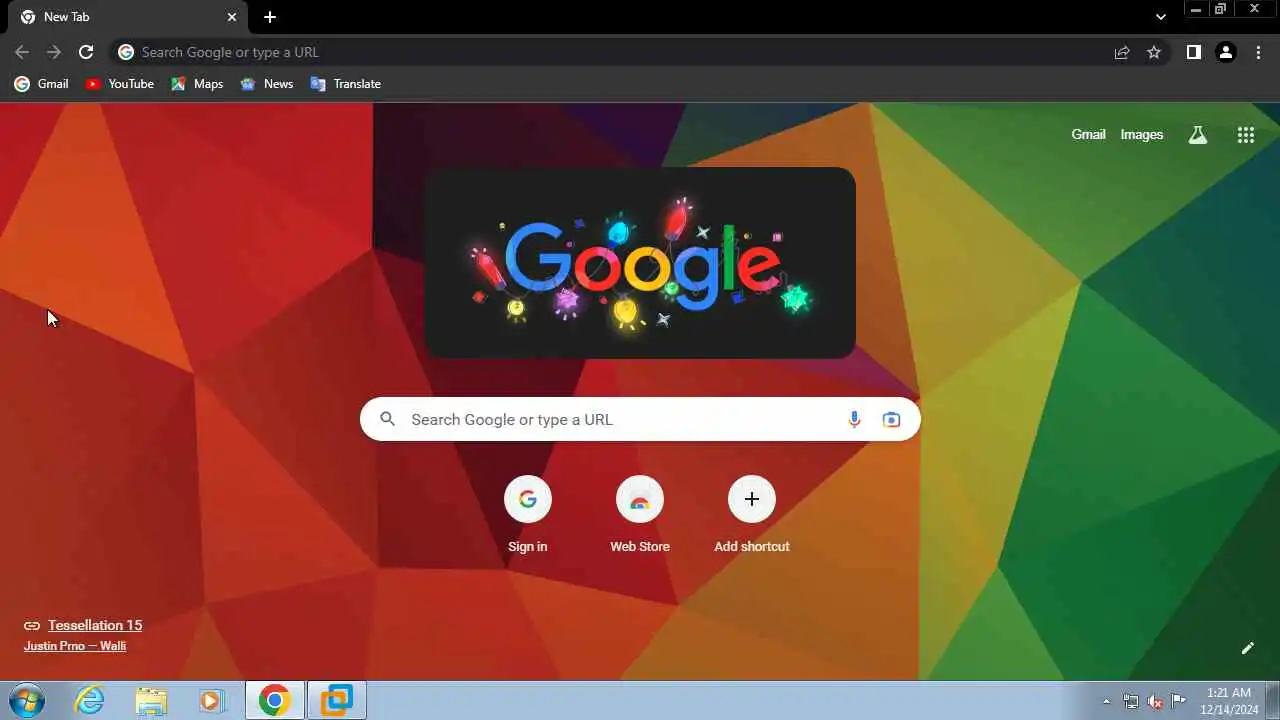Screen dimensions: 1280x720
Task: Click the Chrome taskbar icon
Action: click(x=275, y=700)
